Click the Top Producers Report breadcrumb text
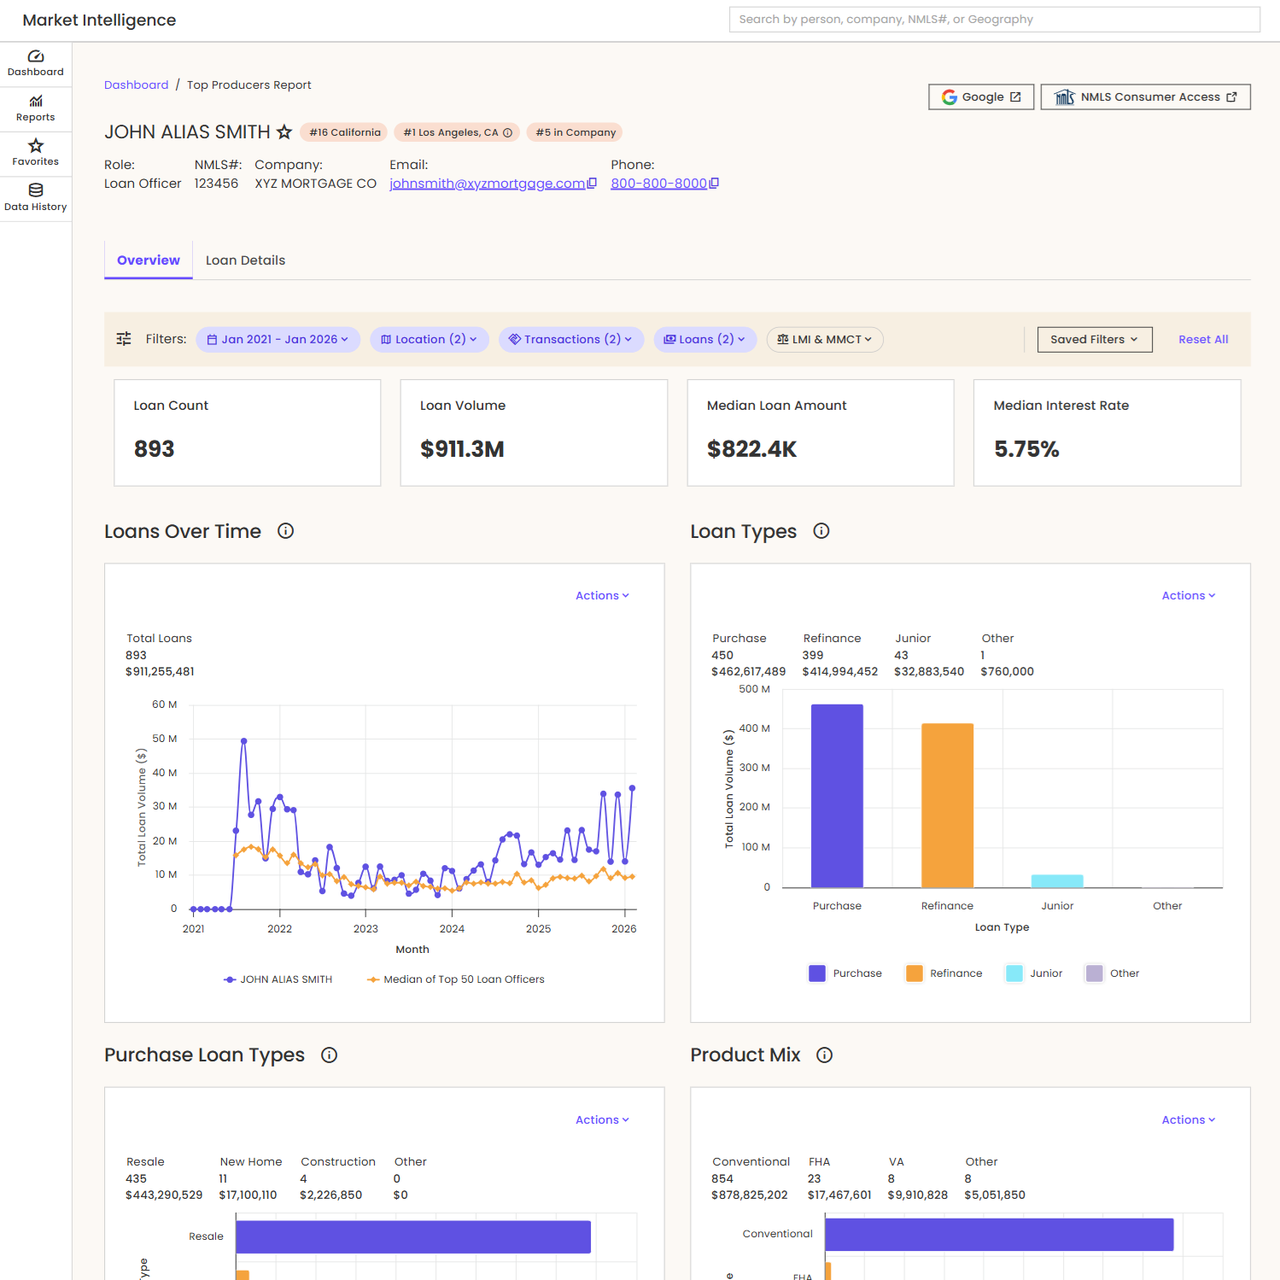Image resolution: width=1280 pixels, height=1280 pixels. pyautogui.click(x=249, y=85)
